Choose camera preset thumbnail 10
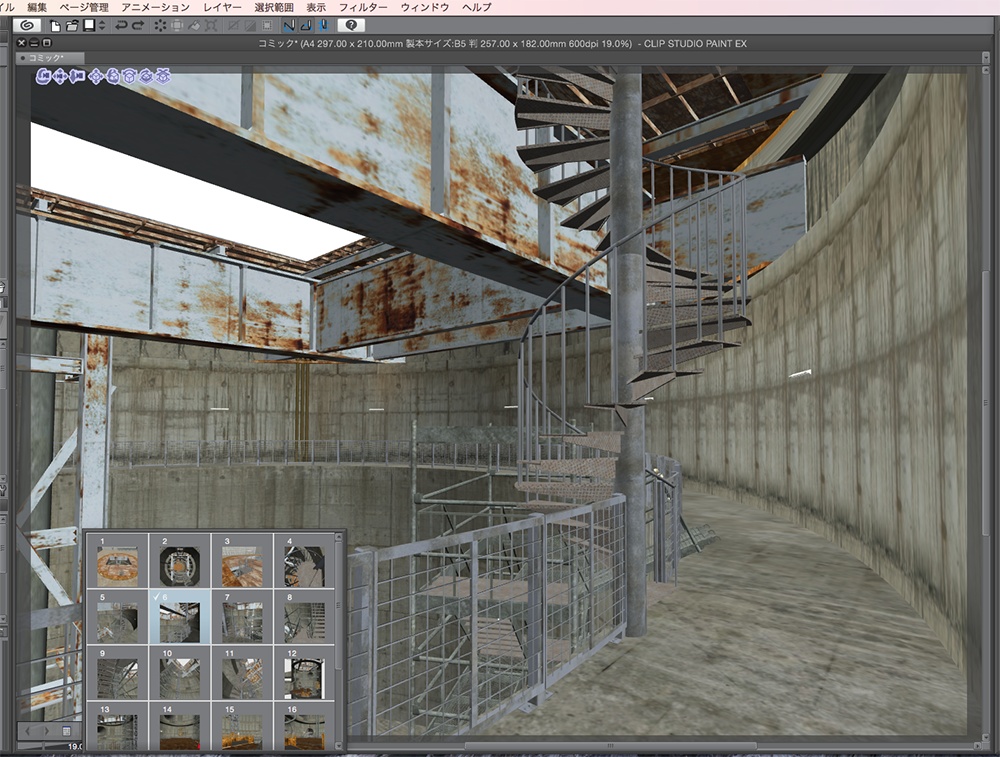1000x757 pixels. click(x=180, y=673)
